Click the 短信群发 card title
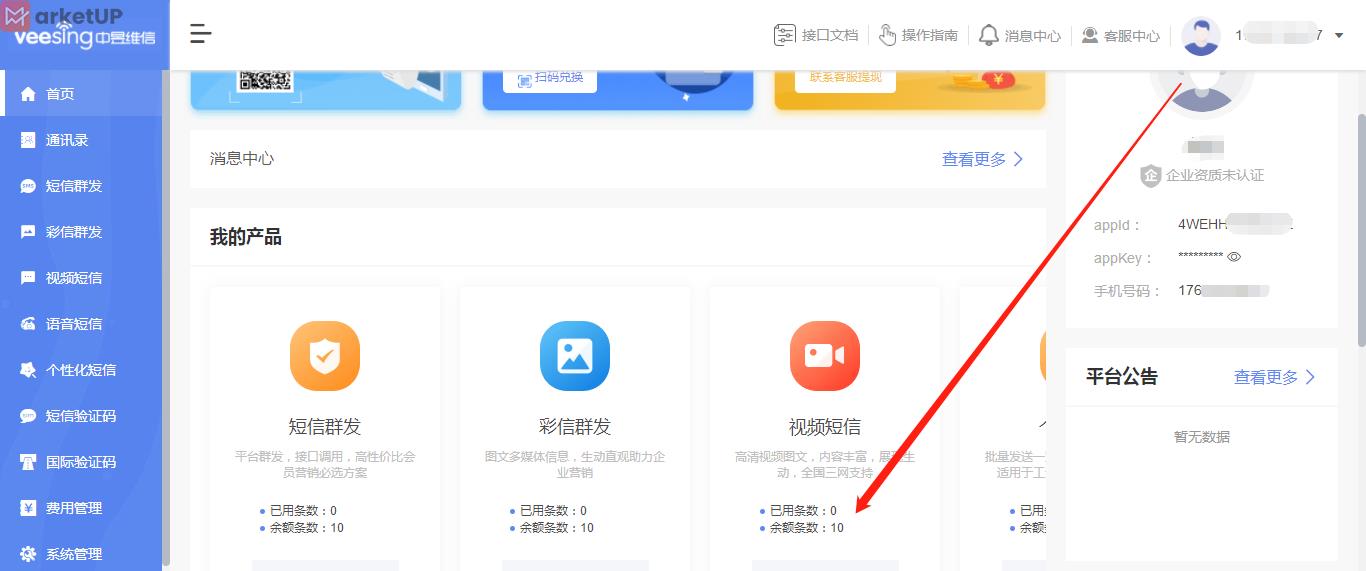Viewport: 1366px width, 571px height. coord(325,427)
